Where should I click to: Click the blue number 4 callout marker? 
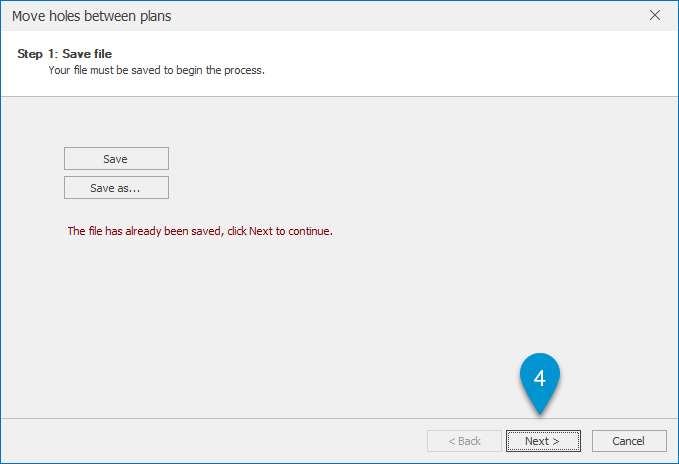pos(540,380)
